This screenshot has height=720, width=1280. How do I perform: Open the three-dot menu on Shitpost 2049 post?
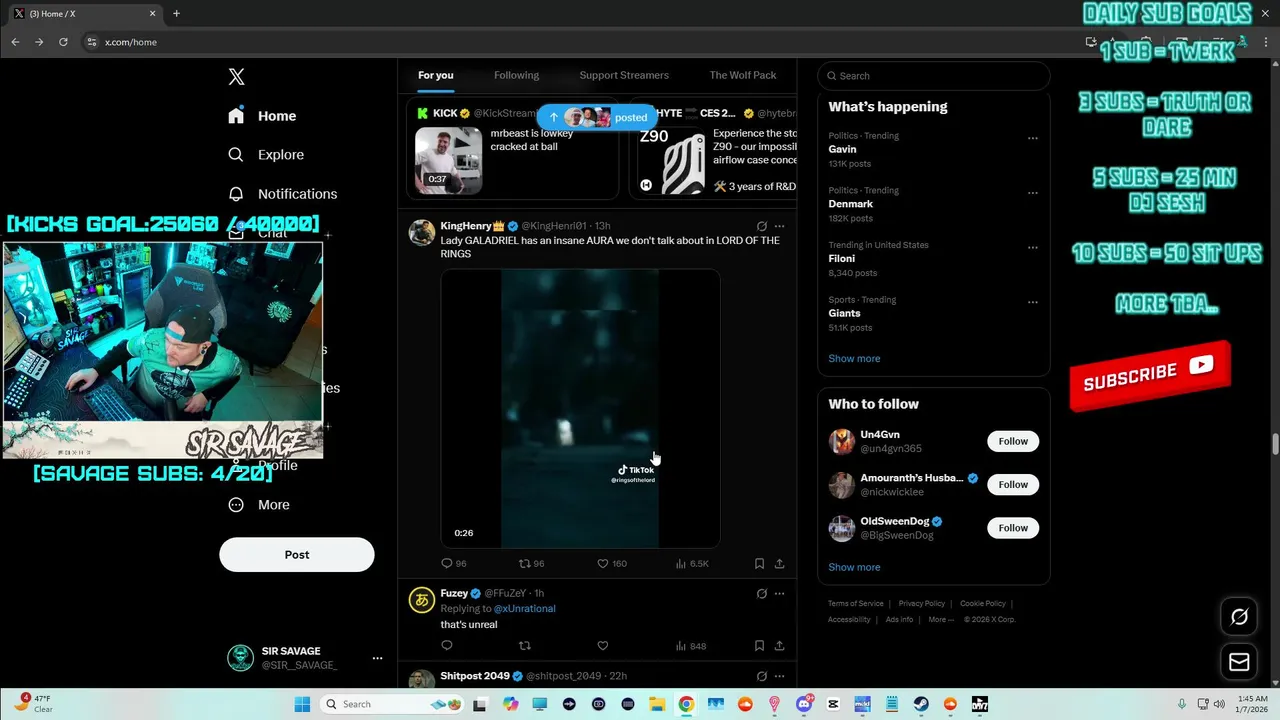click(779, 676)
